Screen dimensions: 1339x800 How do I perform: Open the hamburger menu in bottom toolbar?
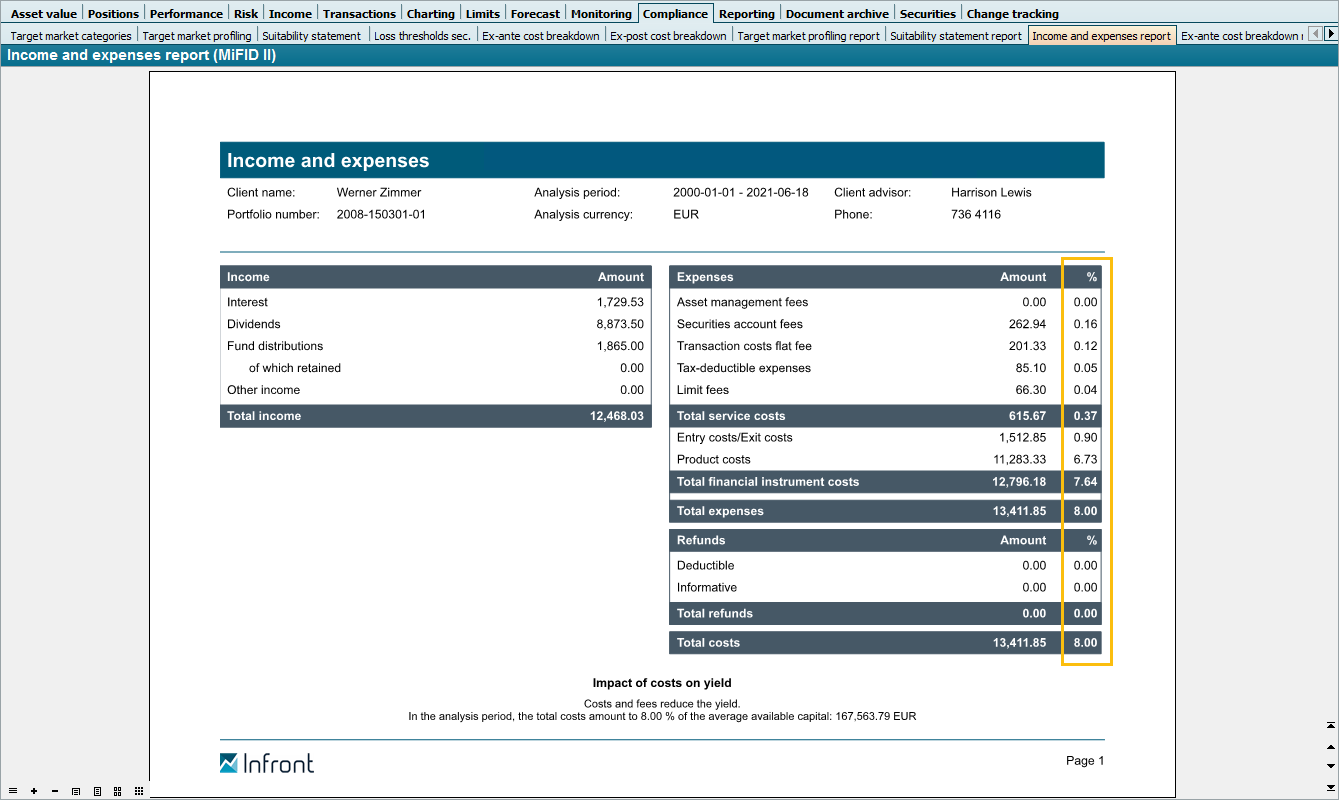pos(13,791)
